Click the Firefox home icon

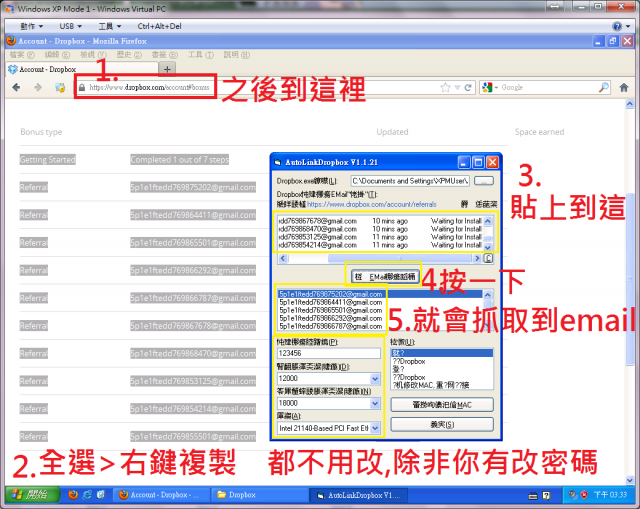click(x=624, y=87)
